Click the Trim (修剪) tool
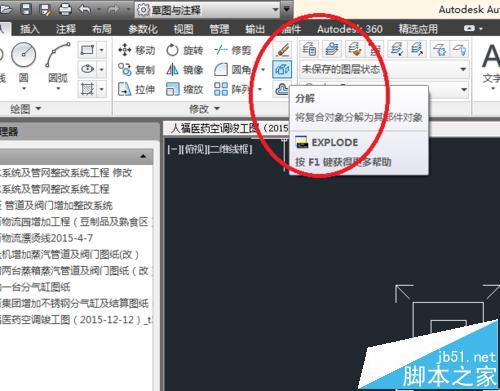This screenshot has width=500, height=391. point(233,50)
